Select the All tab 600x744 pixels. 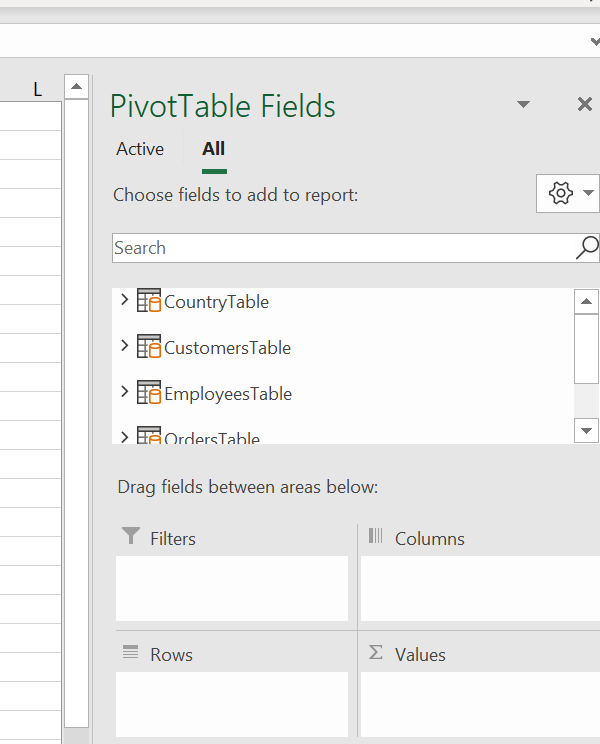(213, 149)
